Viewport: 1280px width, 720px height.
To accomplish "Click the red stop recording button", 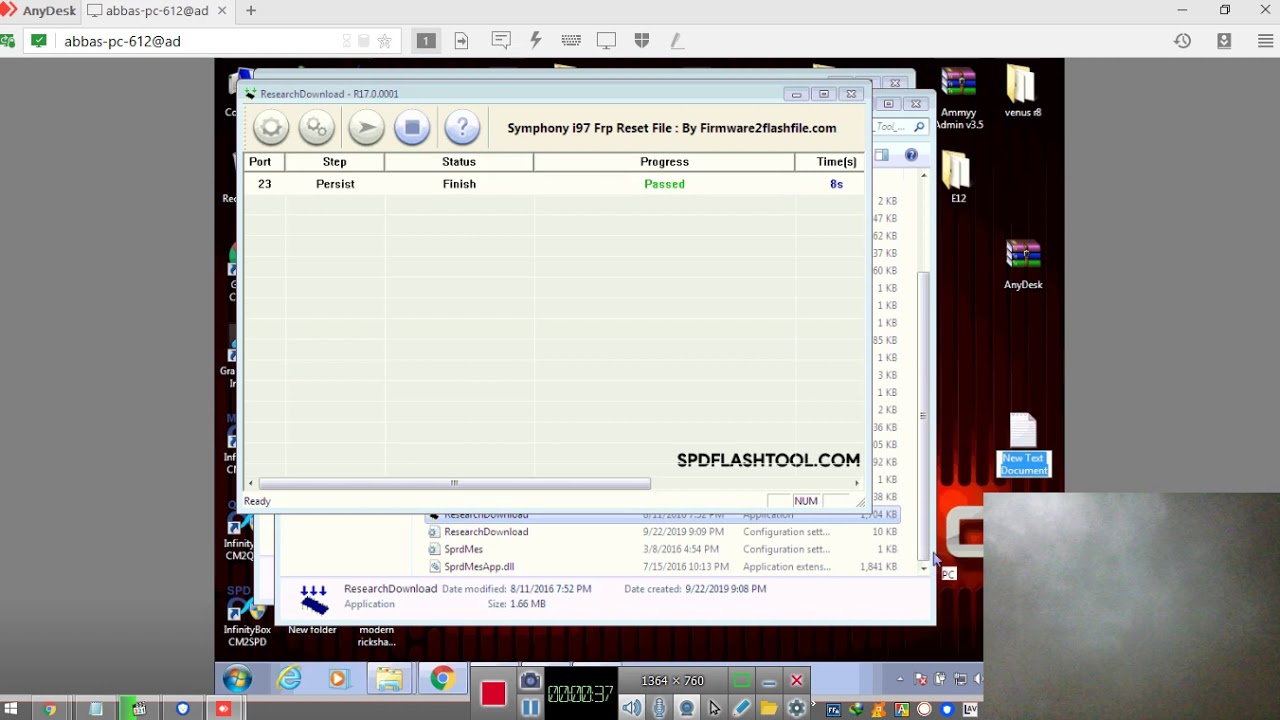I will tap(493, 693).
